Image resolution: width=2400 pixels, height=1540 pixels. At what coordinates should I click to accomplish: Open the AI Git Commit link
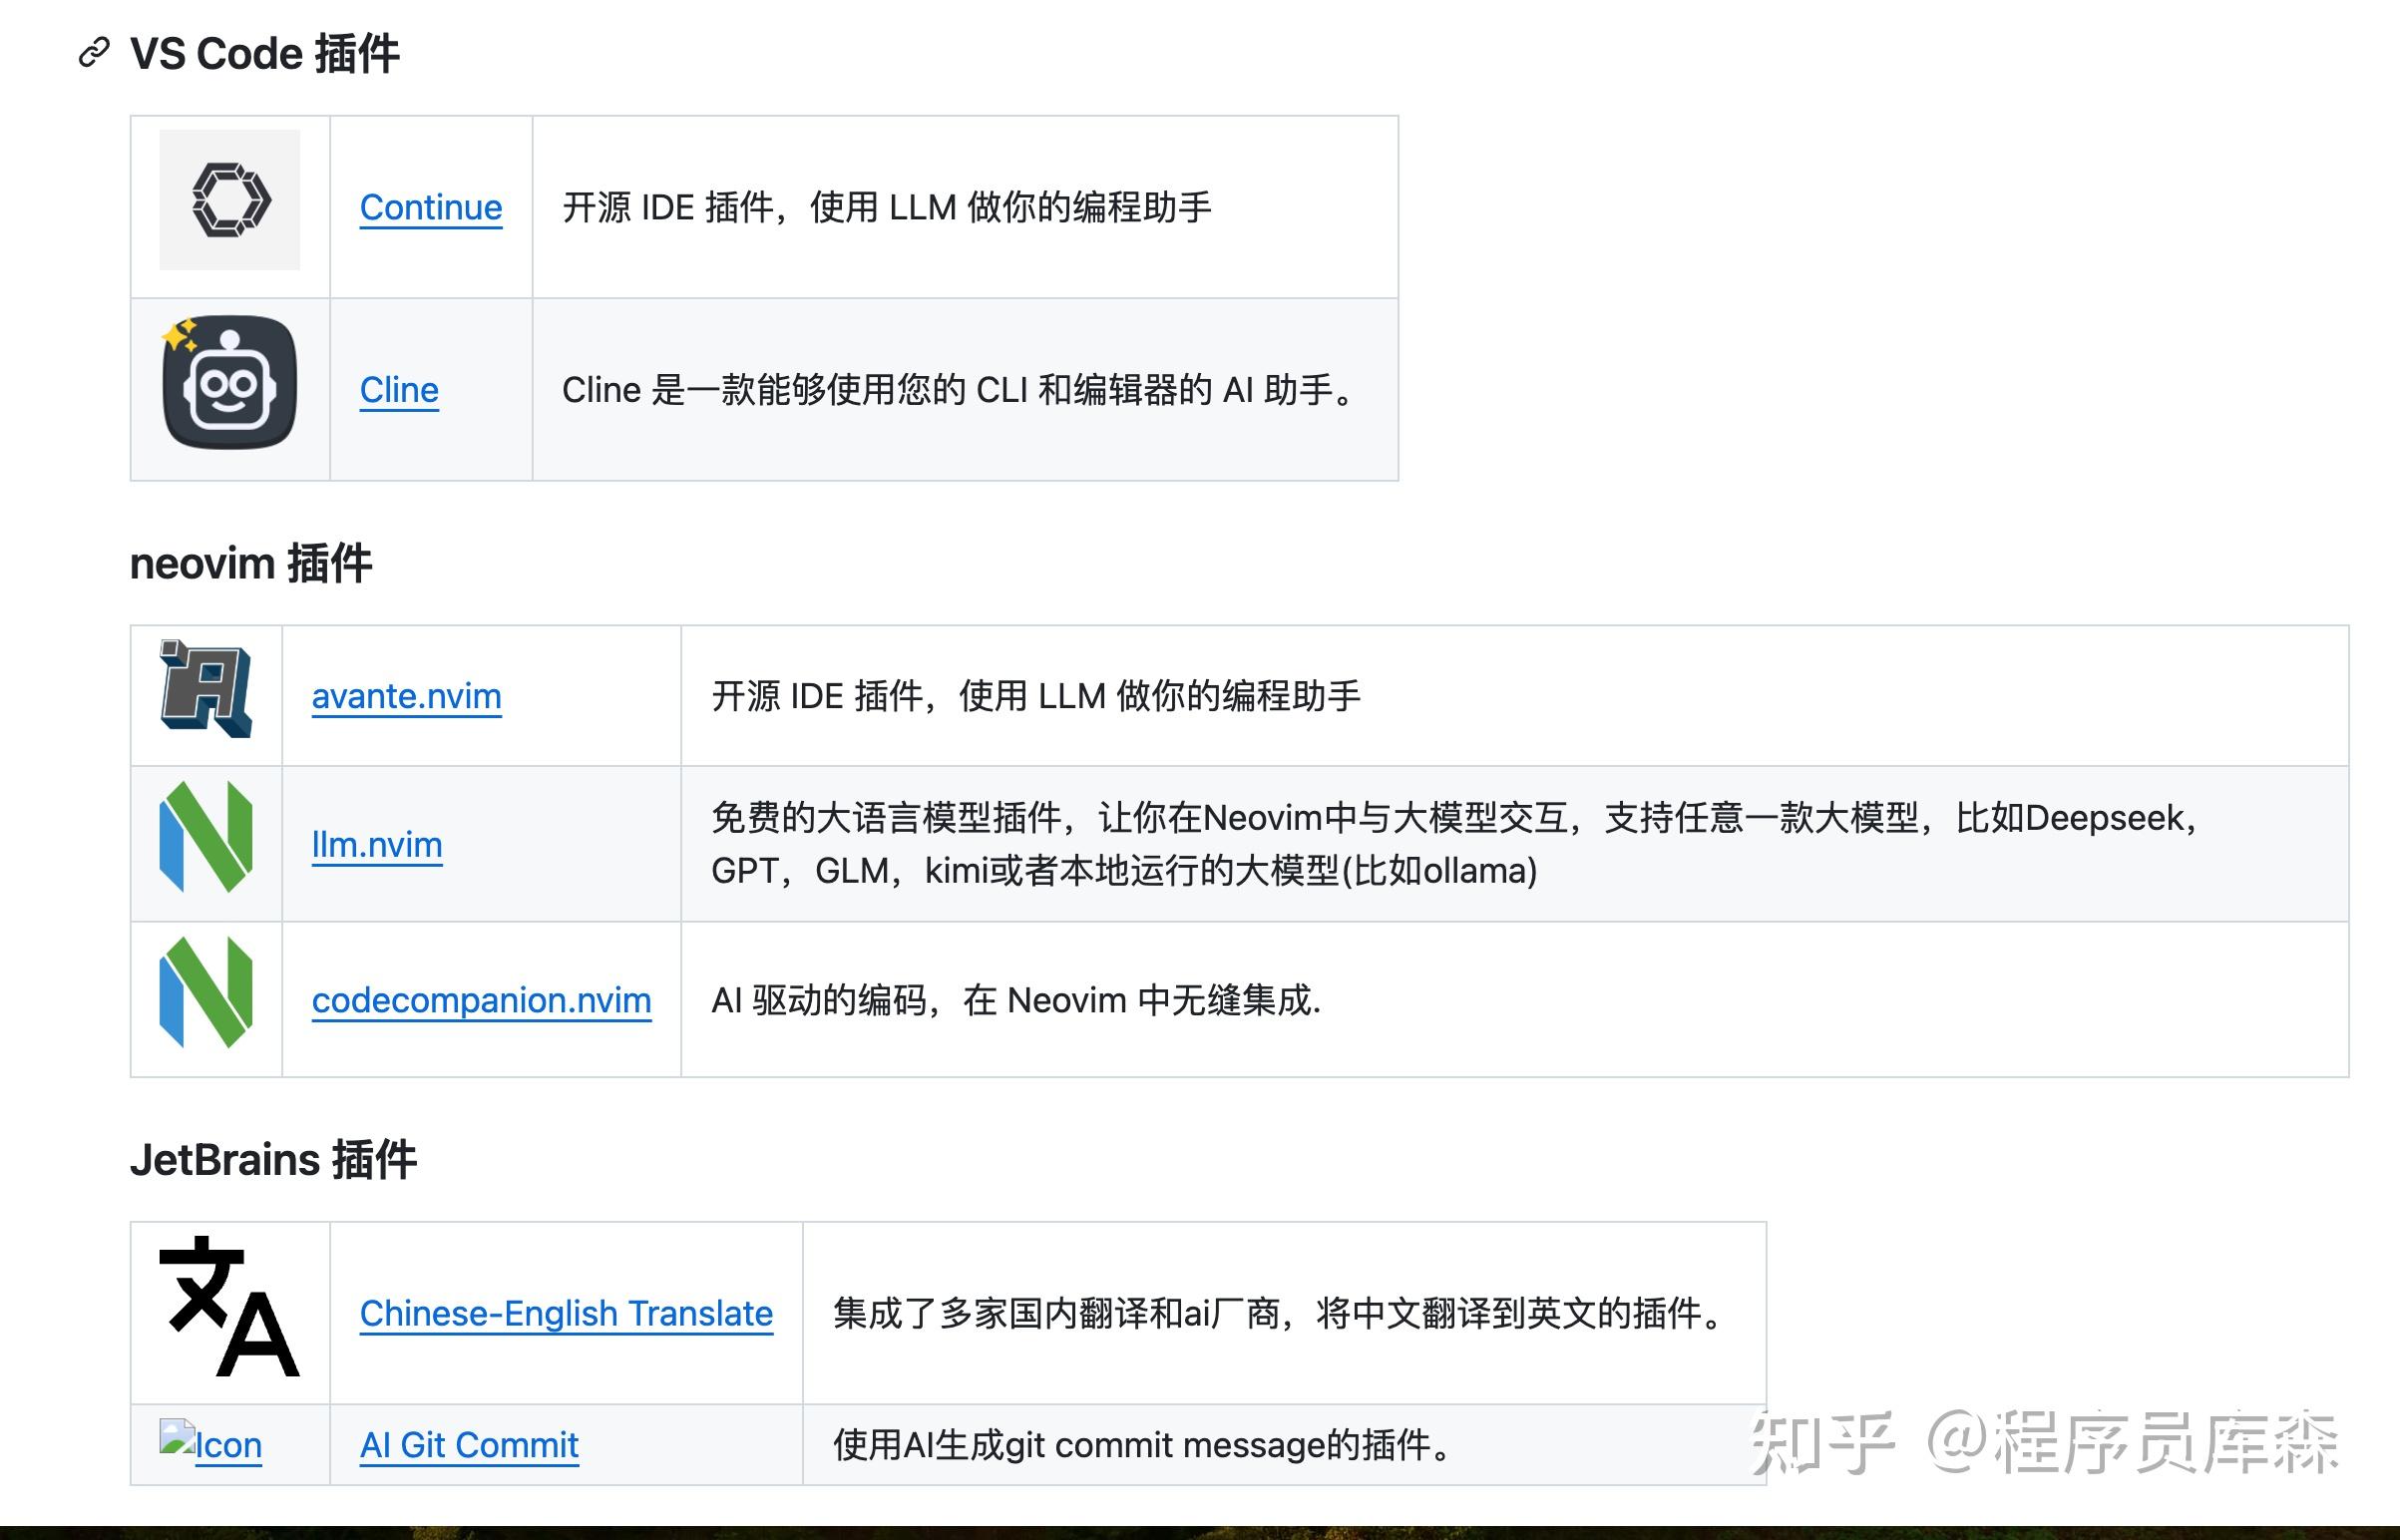pyautogui.click(x=468, y=1443)
